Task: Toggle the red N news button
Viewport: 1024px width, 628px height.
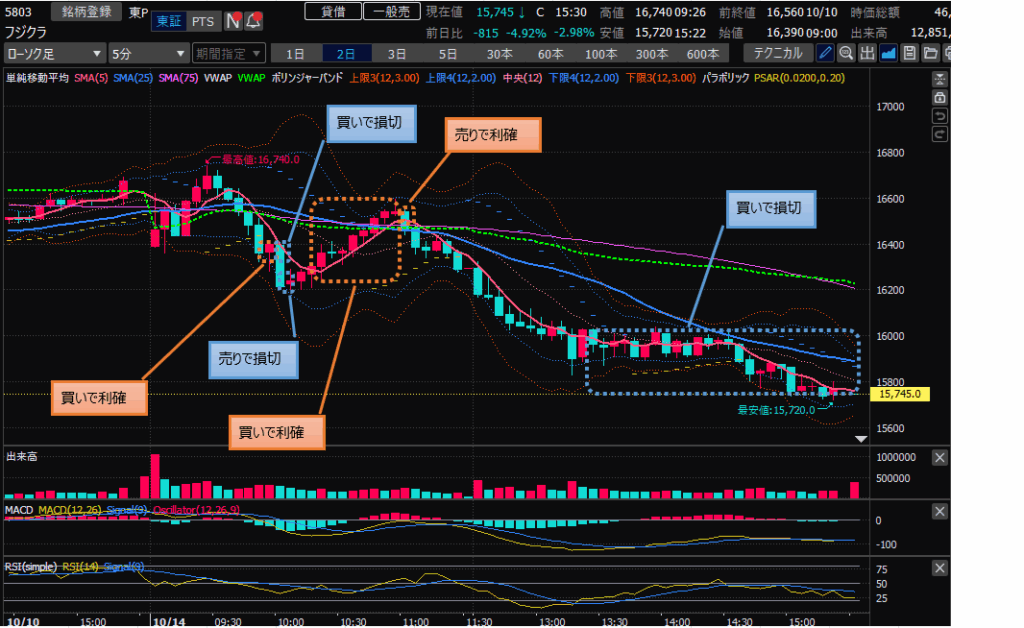Action: click(232, 21)
